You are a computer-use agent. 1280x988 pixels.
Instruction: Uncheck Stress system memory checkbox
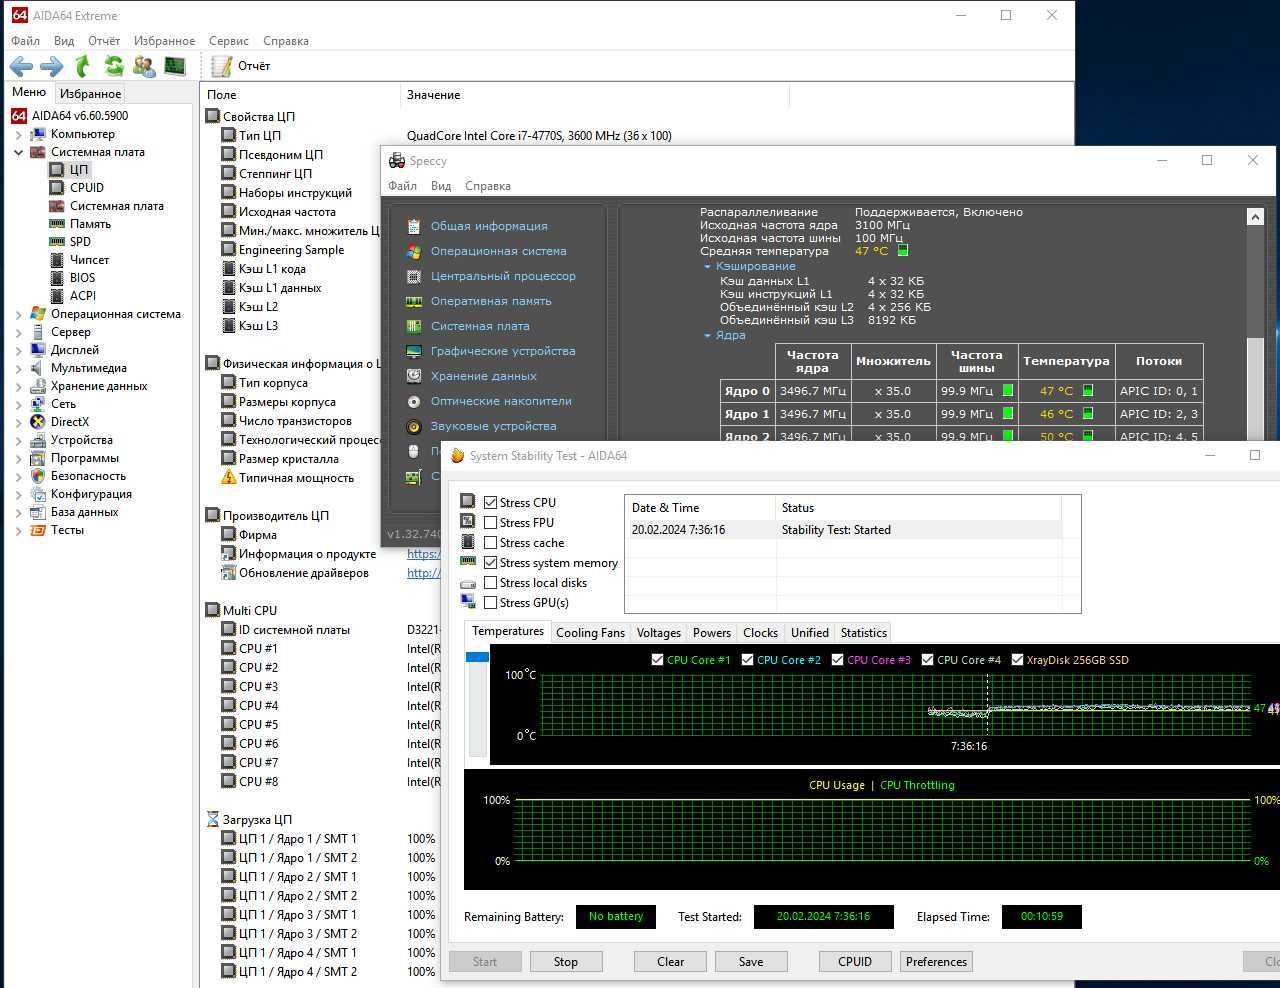(490, 563)
